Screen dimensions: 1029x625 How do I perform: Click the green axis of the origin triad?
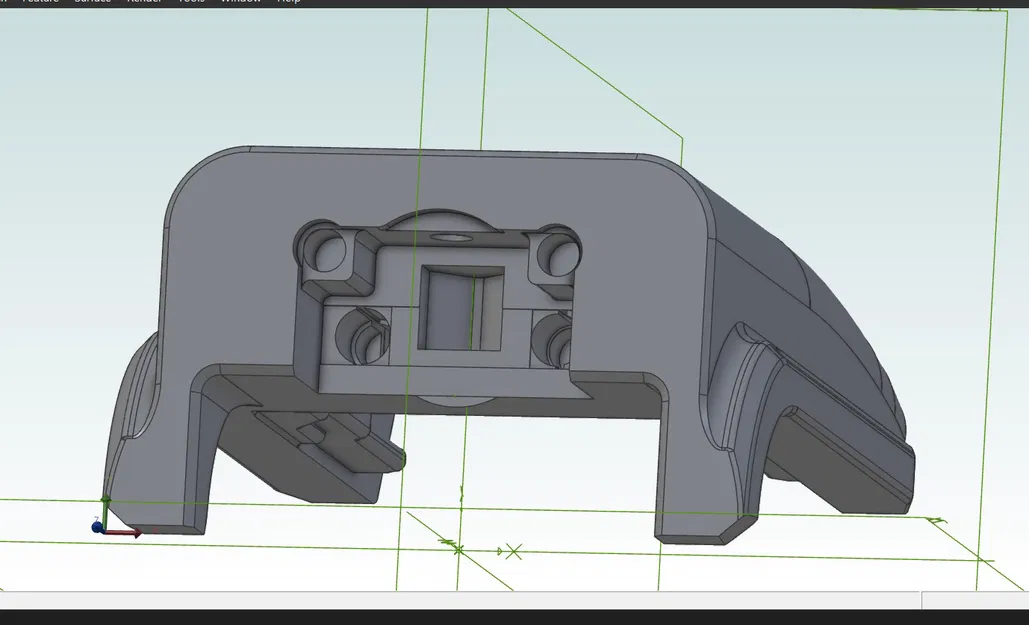click(105, 512)
